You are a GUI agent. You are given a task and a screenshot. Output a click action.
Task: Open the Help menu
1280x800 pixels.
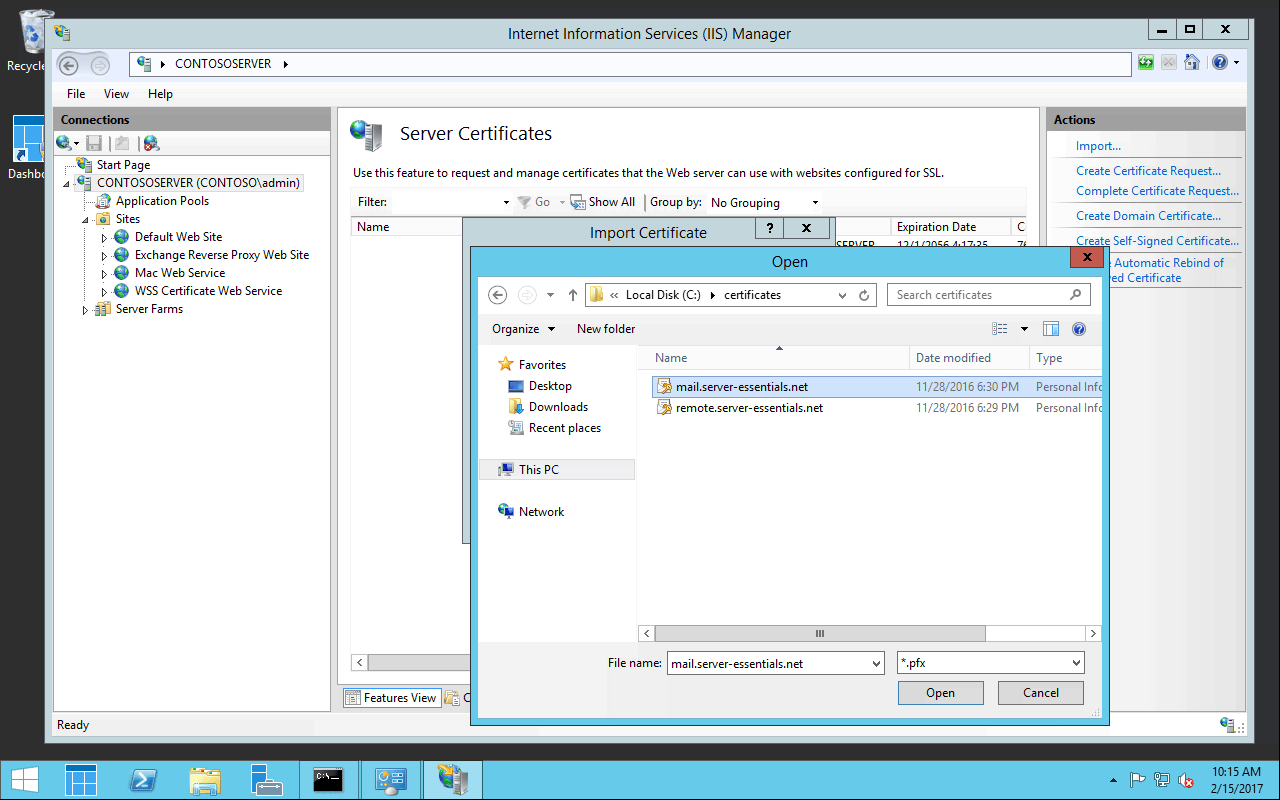(x=160, y=94)
